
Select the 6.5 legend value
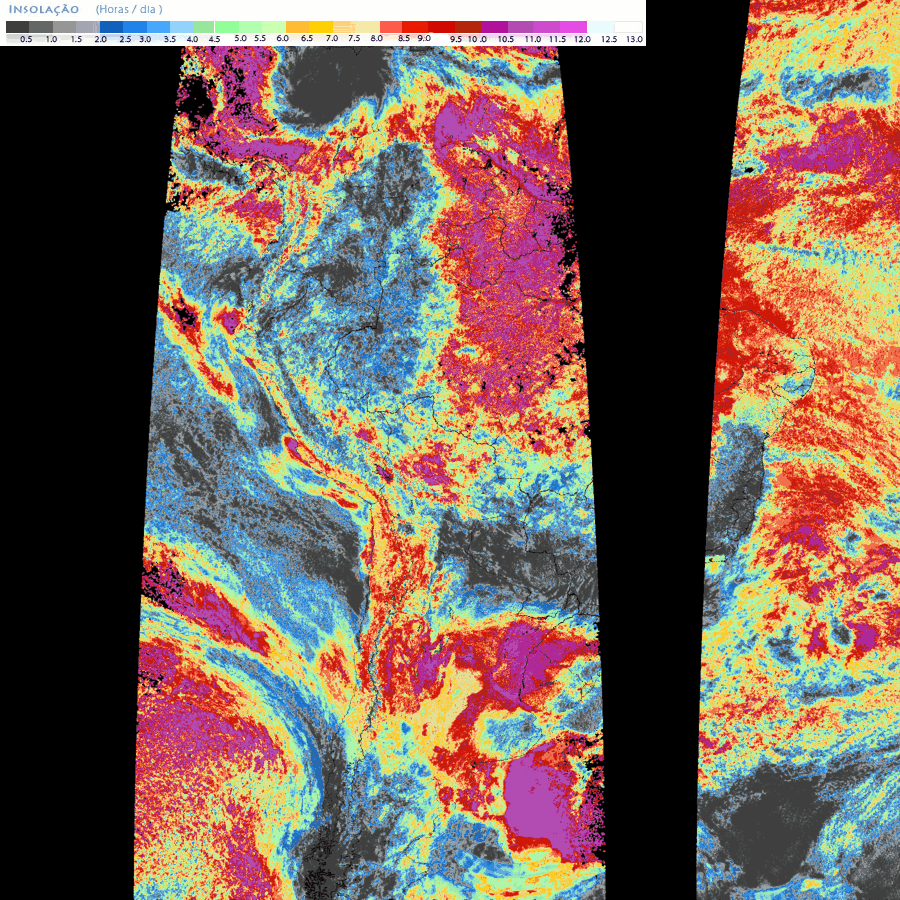[307, 38]
